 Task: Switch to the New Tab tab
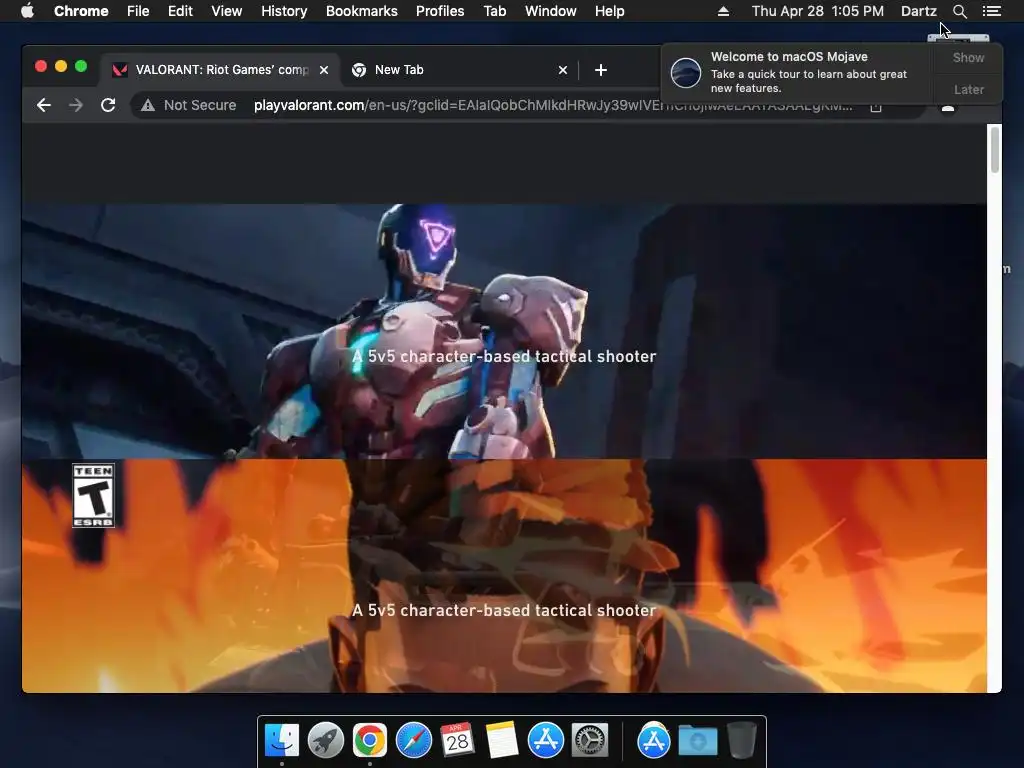tap(459, 70)
